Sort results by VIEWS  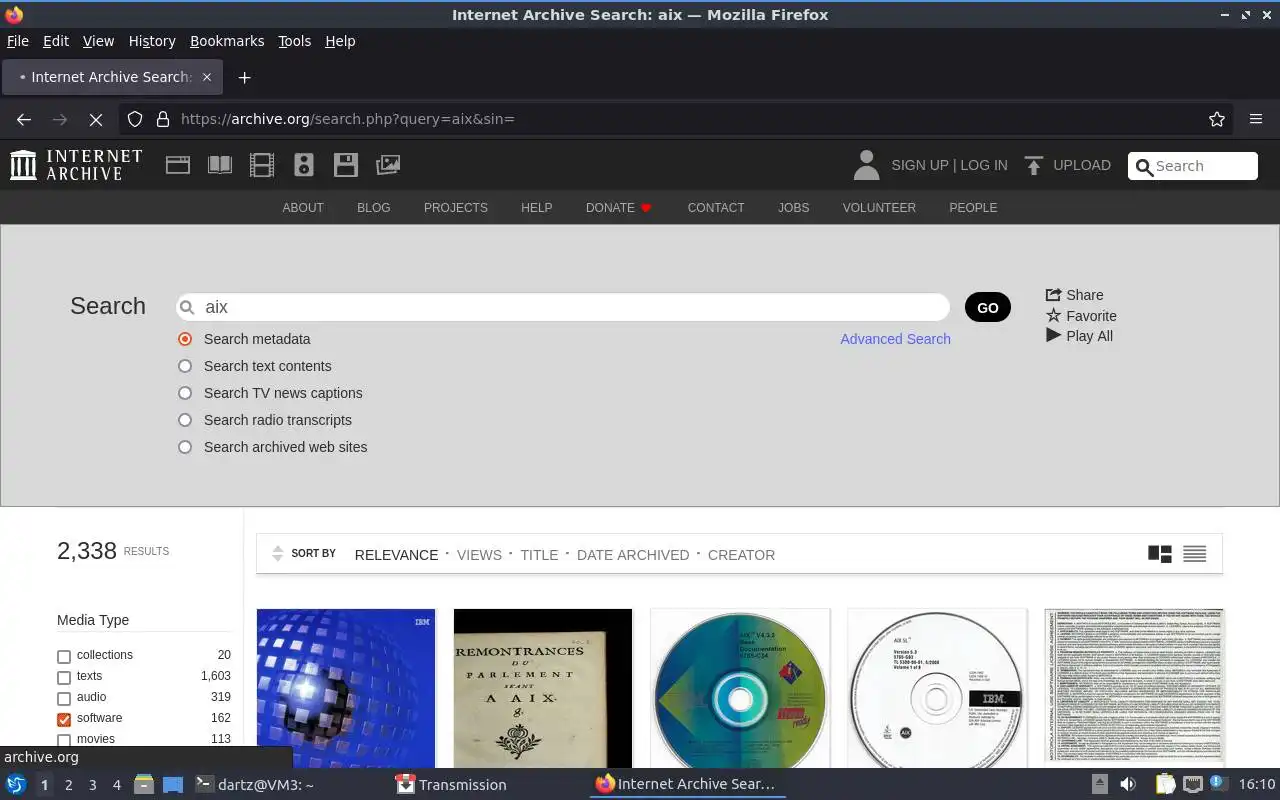(x=479, y=555)
